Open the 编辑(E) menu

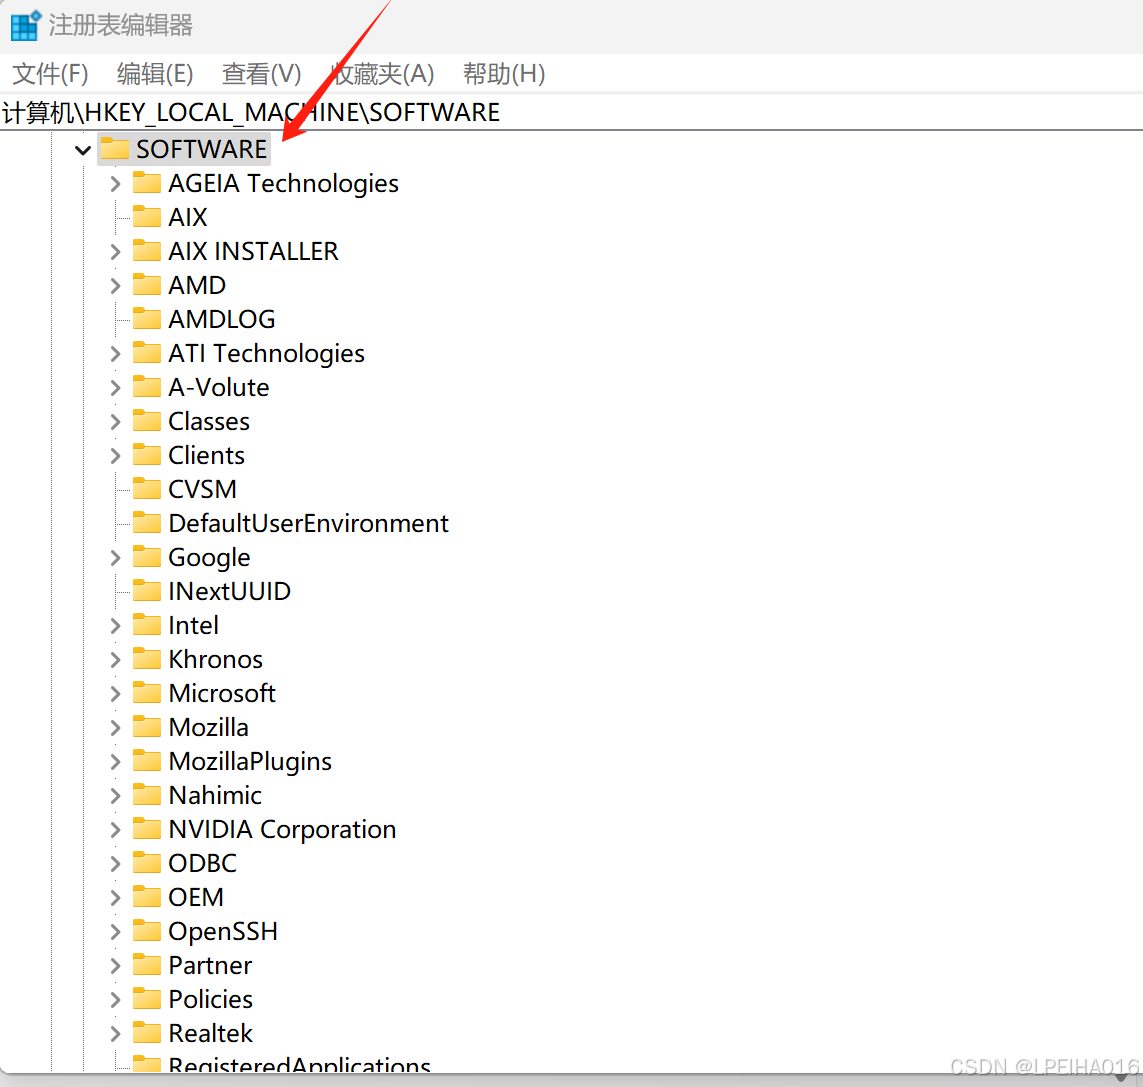coord(155,74)
